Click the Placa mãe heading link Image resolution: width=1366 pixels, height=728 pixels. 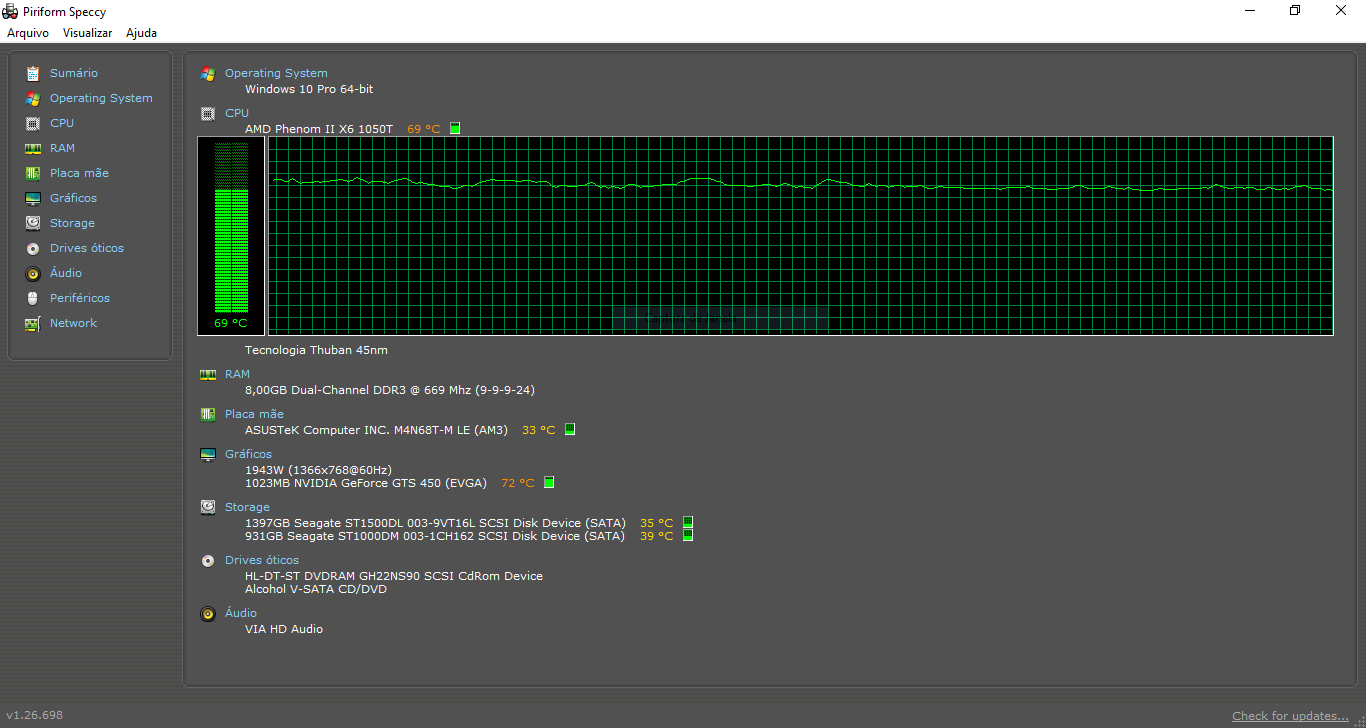[254, 414]
